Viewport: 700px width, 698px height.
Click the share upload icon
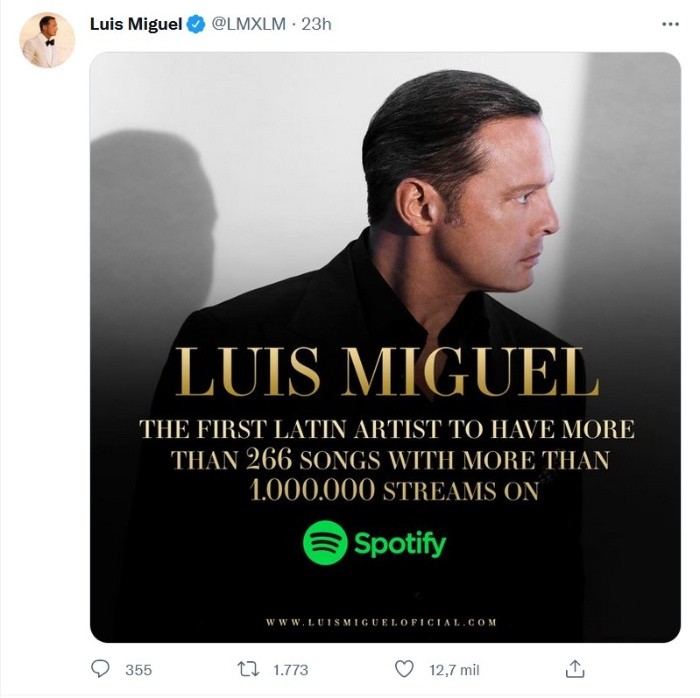click(x=575, y=669)
